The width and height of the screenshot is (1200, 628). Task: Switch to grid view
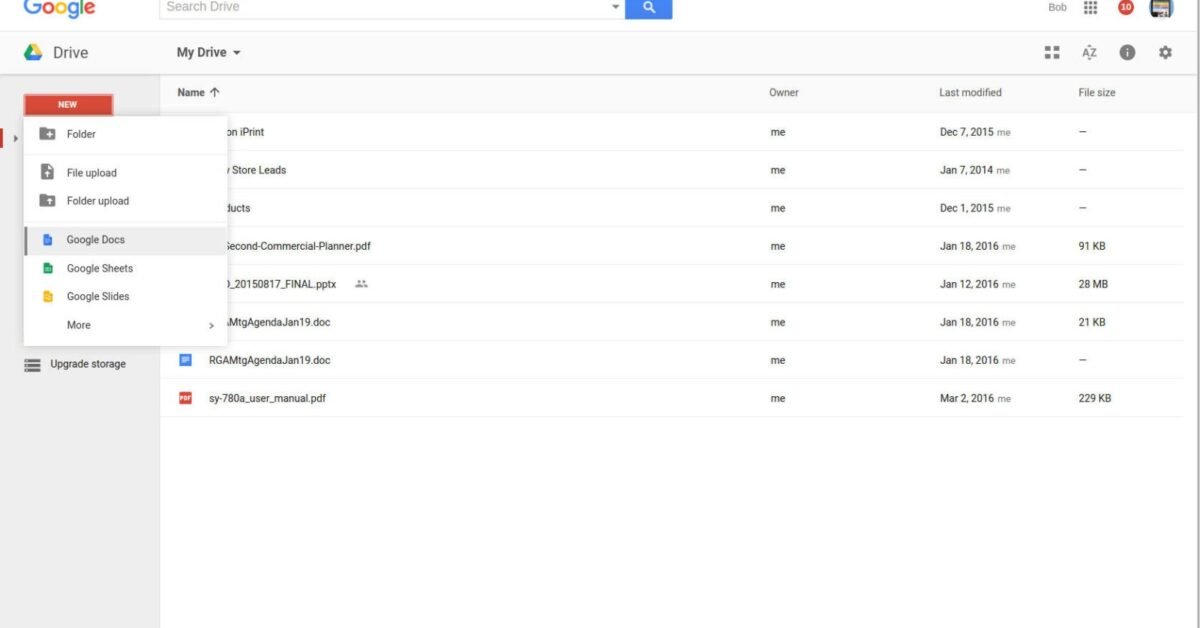1052,53
